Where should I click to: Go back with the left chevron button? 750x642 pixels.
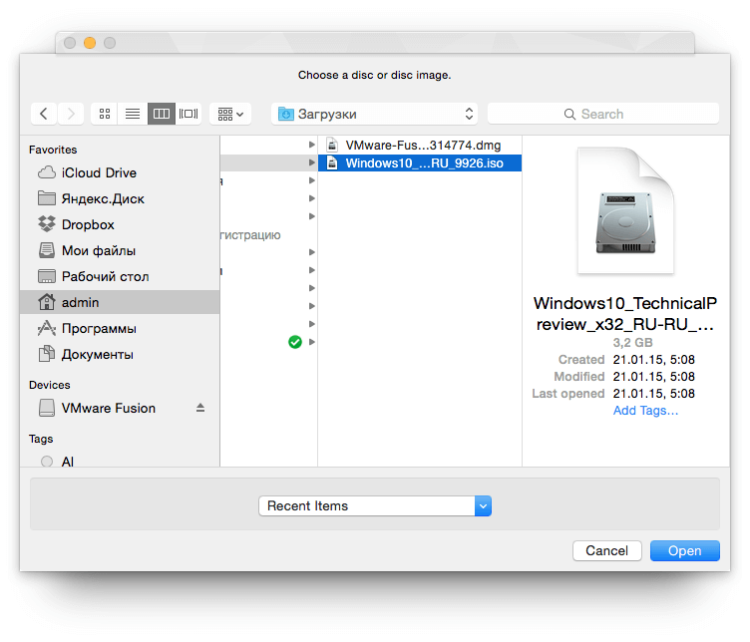44,114
